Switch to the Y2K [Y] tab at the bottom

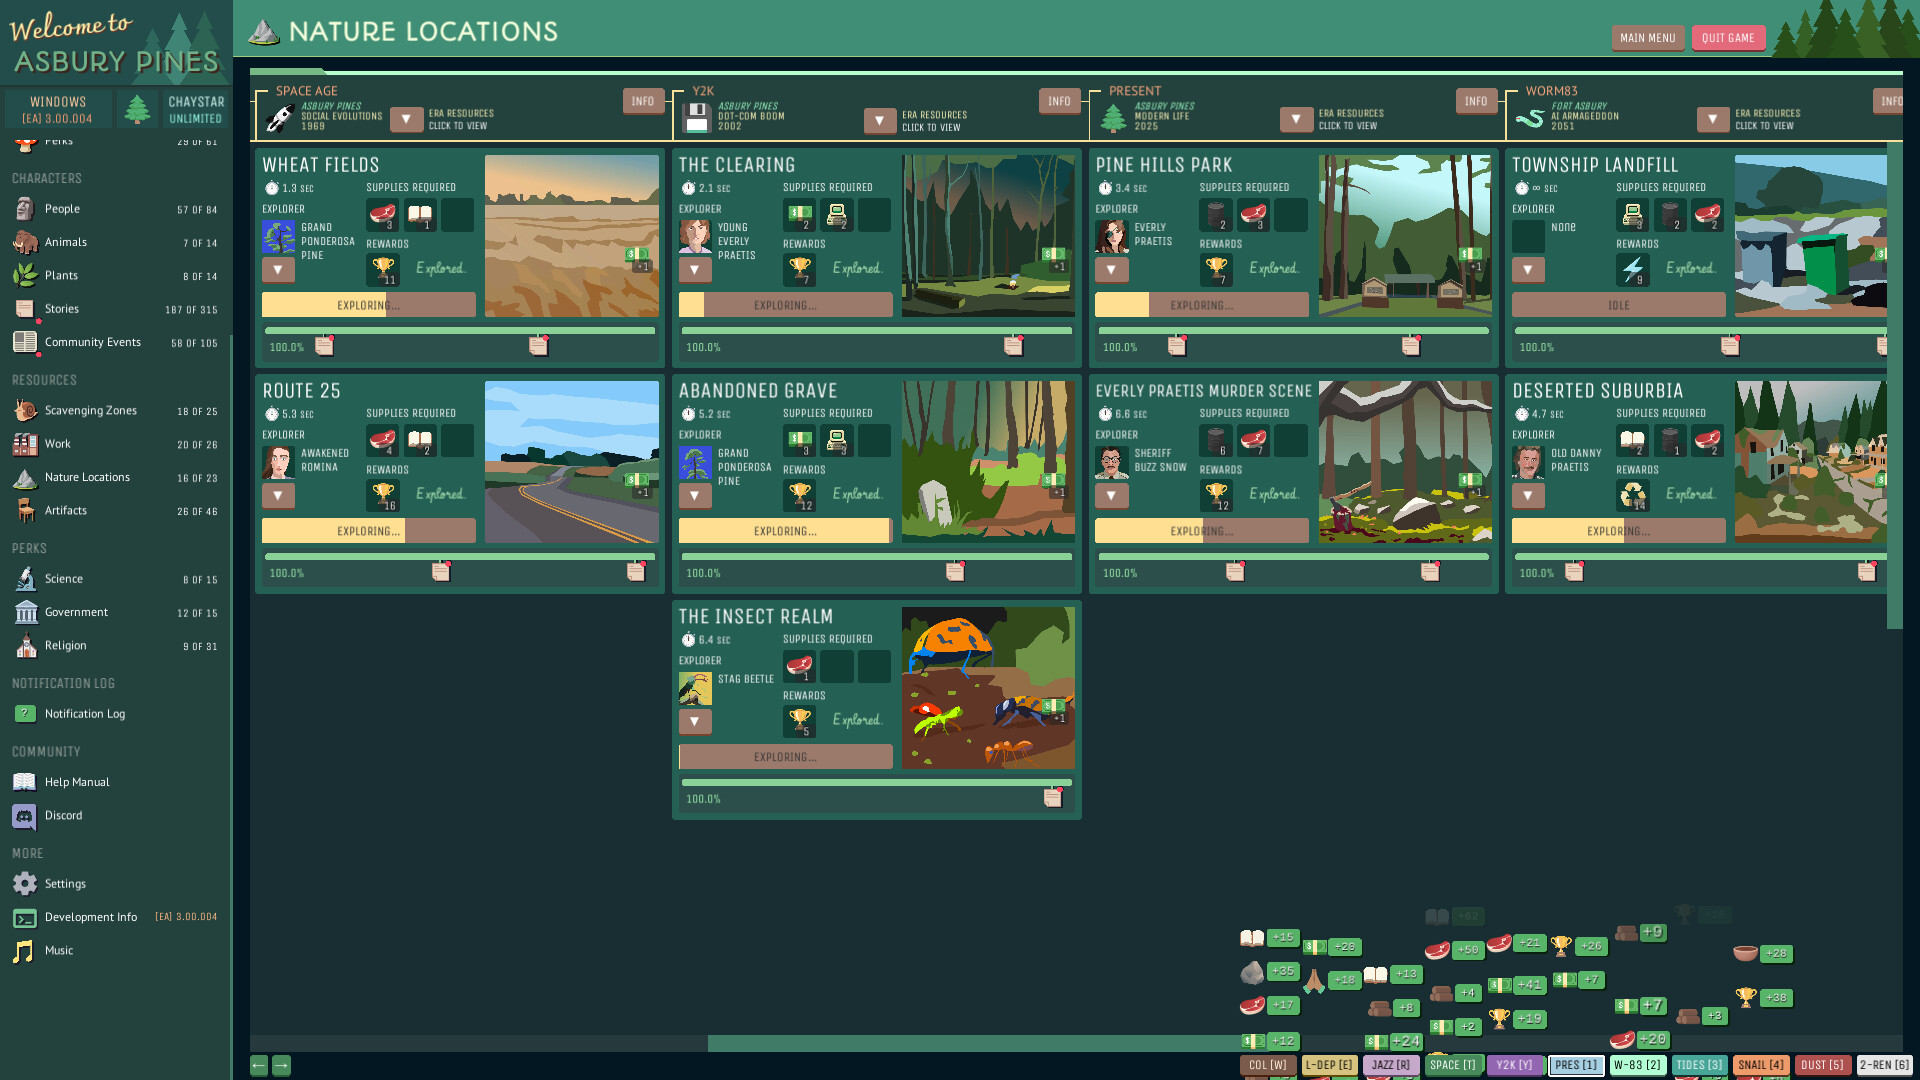[1515, 1065]
